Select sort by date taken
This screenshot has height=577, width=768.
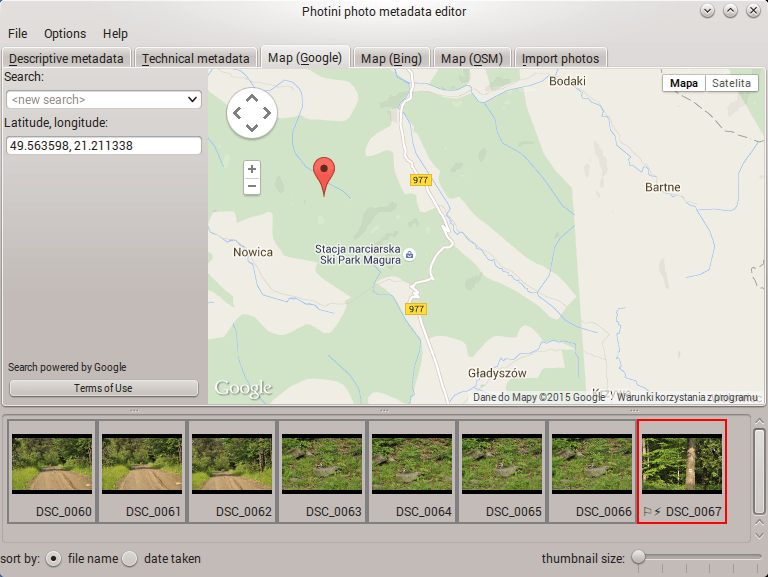click(x=129, y=558)
